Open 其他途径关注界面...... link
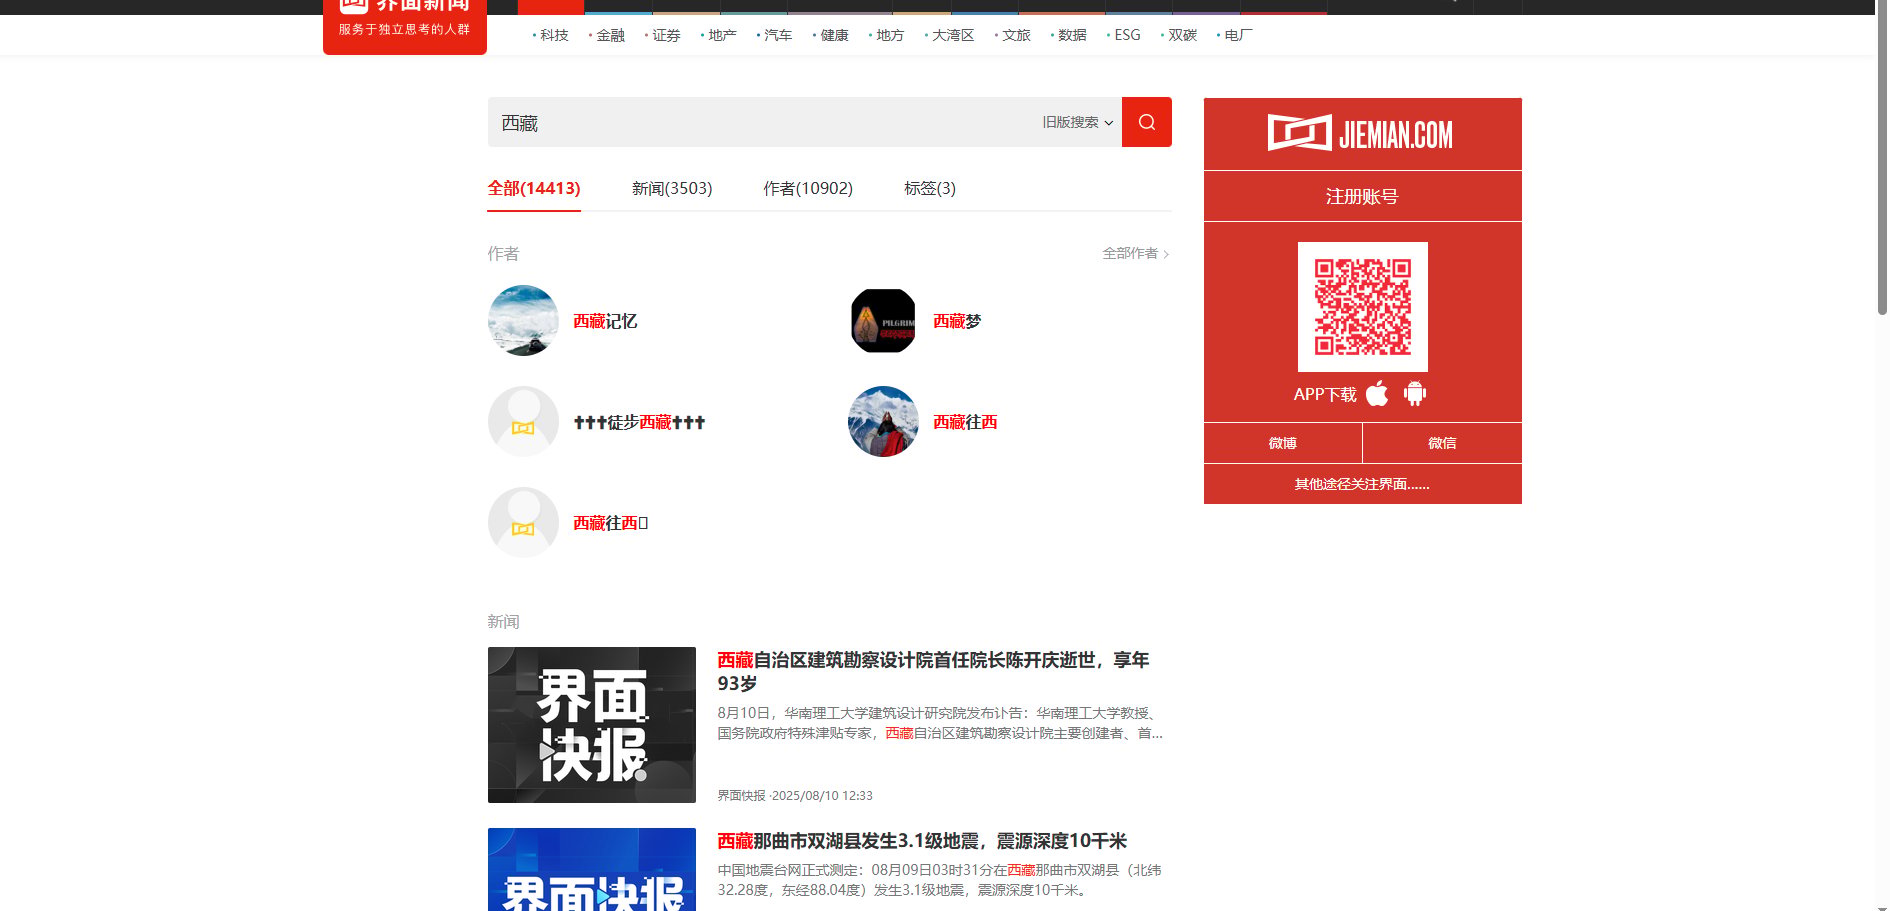Image resolution: width=1890 pixels, height=911 pixels. point(1362,484)
